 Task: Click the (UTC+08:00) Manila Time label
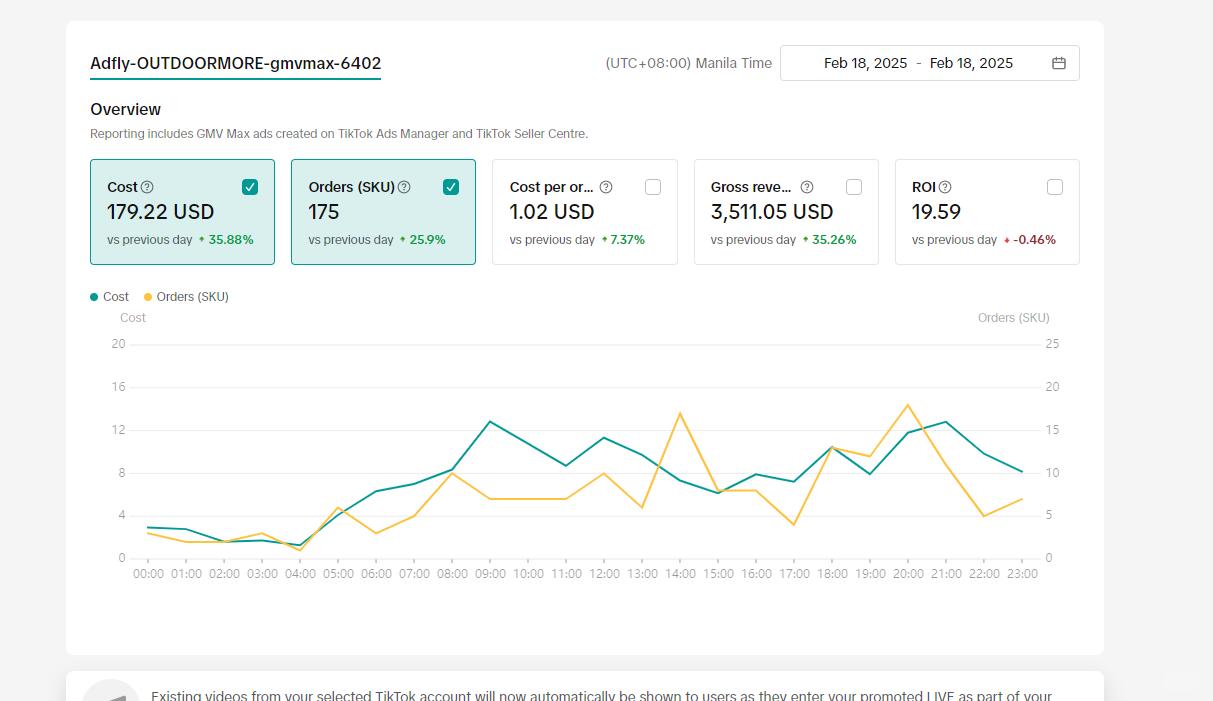[x=689, y=63]
